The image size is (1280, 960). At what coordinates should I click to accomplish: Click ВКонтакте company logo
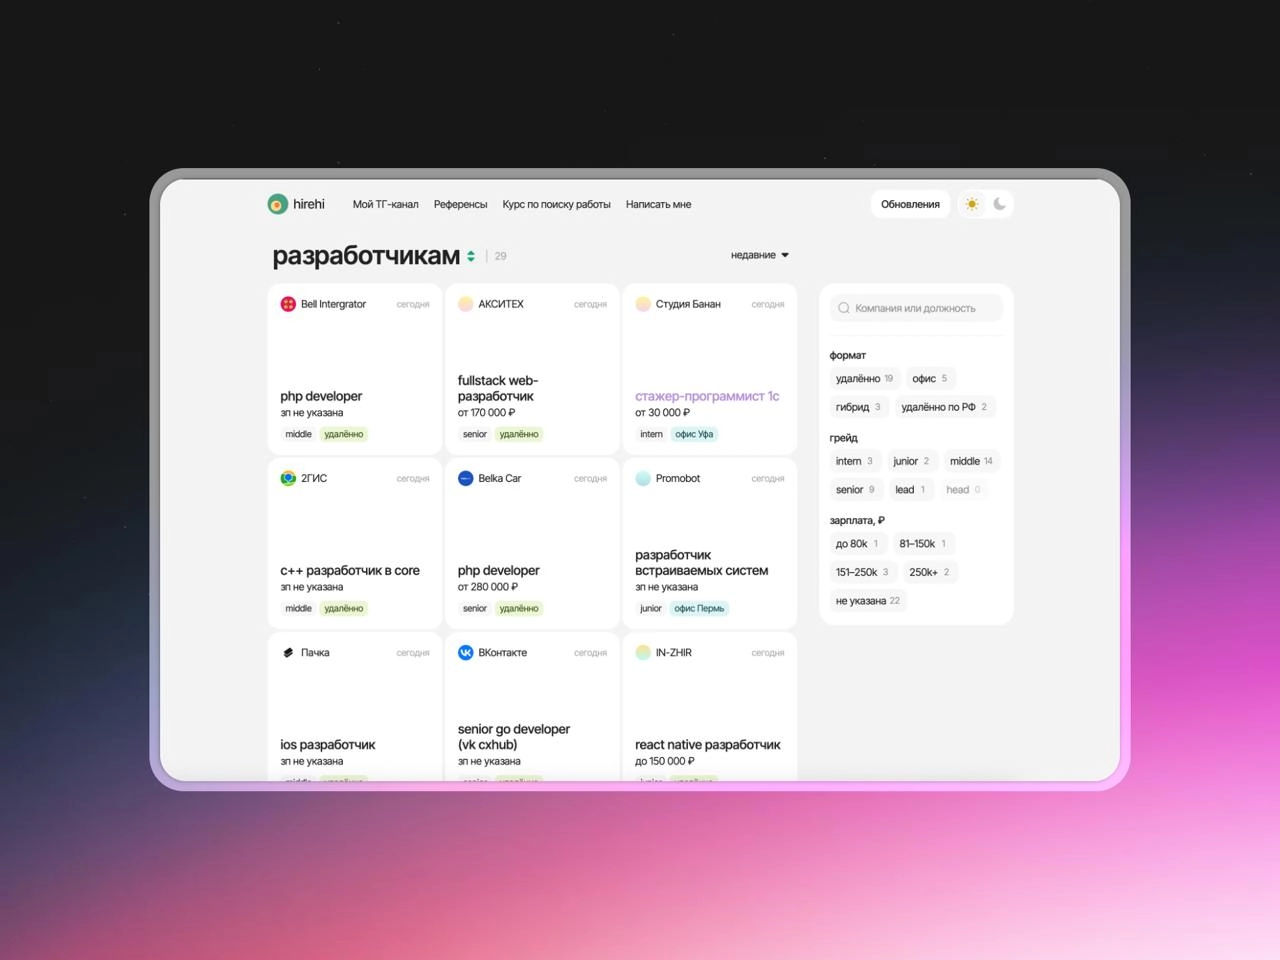(x=465, y=652)
